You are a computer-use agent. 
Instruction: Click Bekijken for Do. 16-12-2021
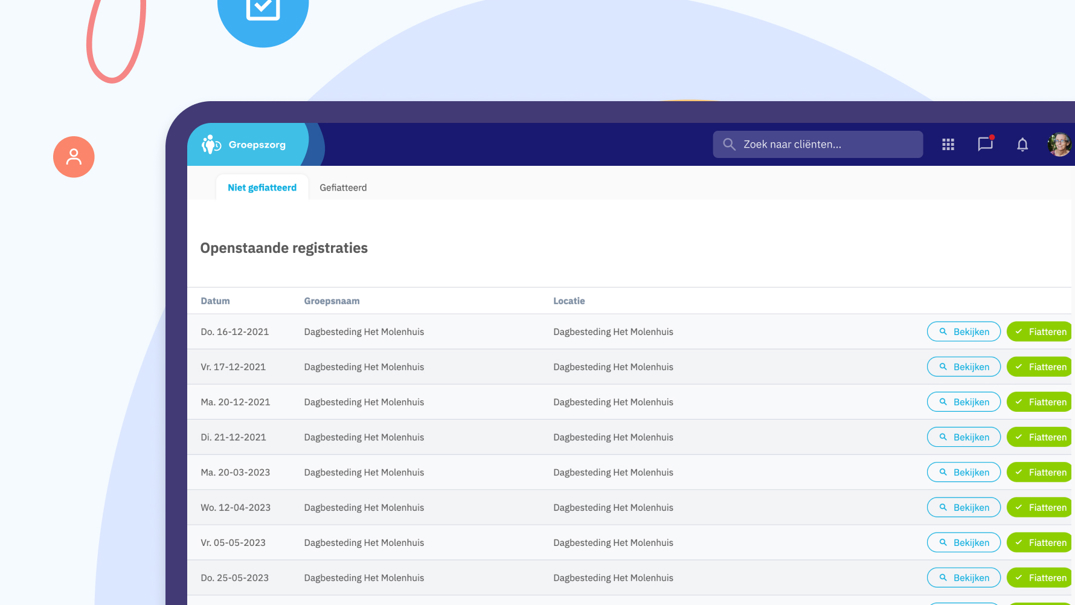pyautogui.click(x=964, y=331)
